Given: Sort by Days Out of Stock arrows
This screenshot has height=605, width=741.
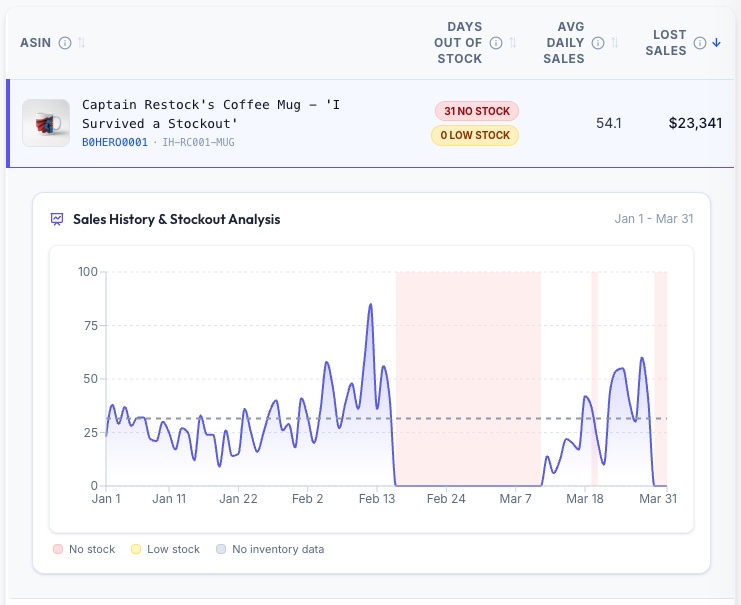Looking at the screenshot, I should 513,43.
